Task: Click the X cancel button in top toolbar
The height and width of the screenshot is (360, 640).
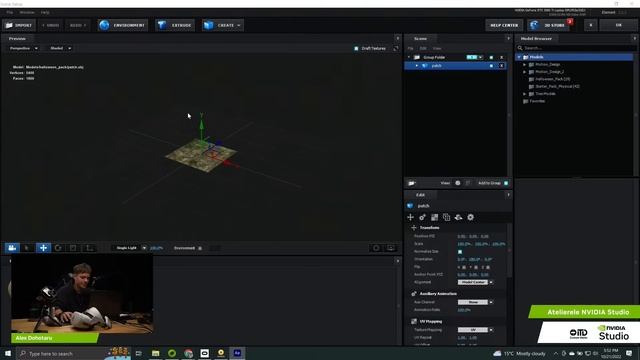Action: (591, 25)
